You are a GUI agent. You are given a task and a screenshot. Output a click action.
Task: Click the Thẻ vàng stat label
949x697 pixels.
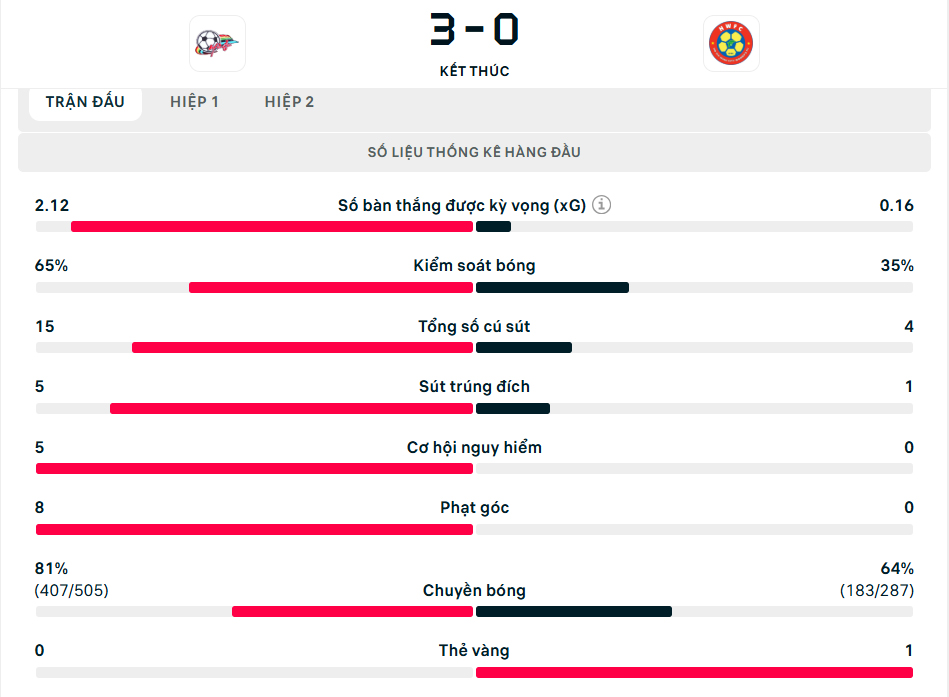[474, 650]
